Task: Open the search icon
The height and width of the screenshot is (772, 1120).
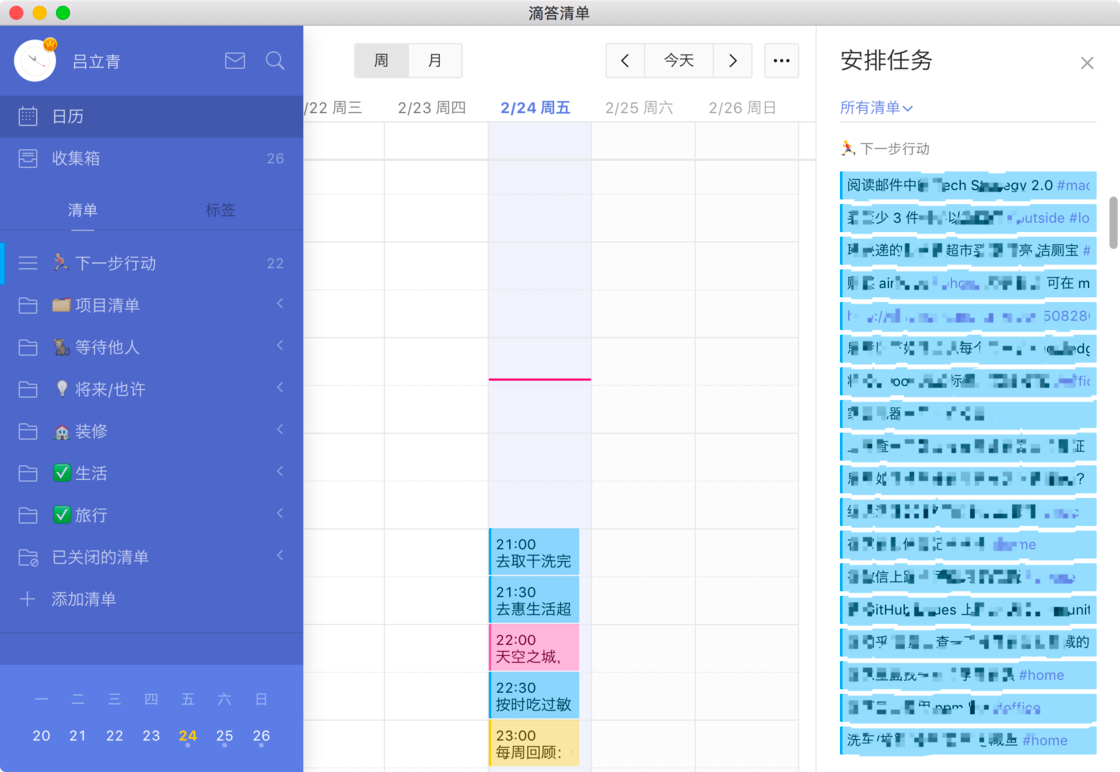Action: 274,61
